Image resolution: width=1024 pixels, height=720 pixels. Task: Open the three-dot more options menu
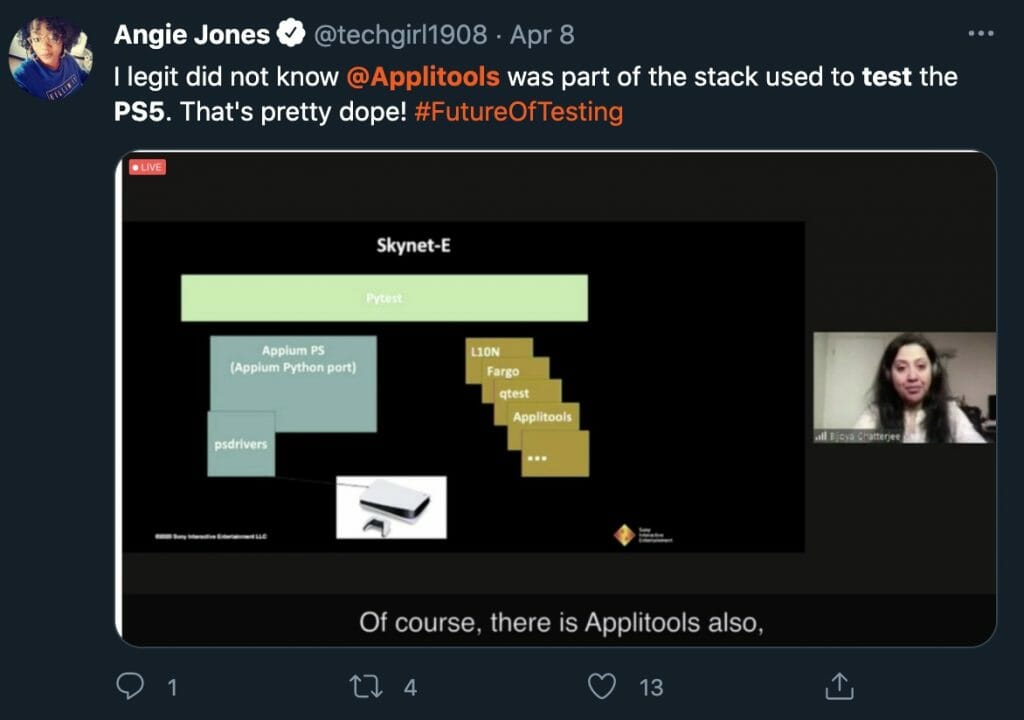981,33
